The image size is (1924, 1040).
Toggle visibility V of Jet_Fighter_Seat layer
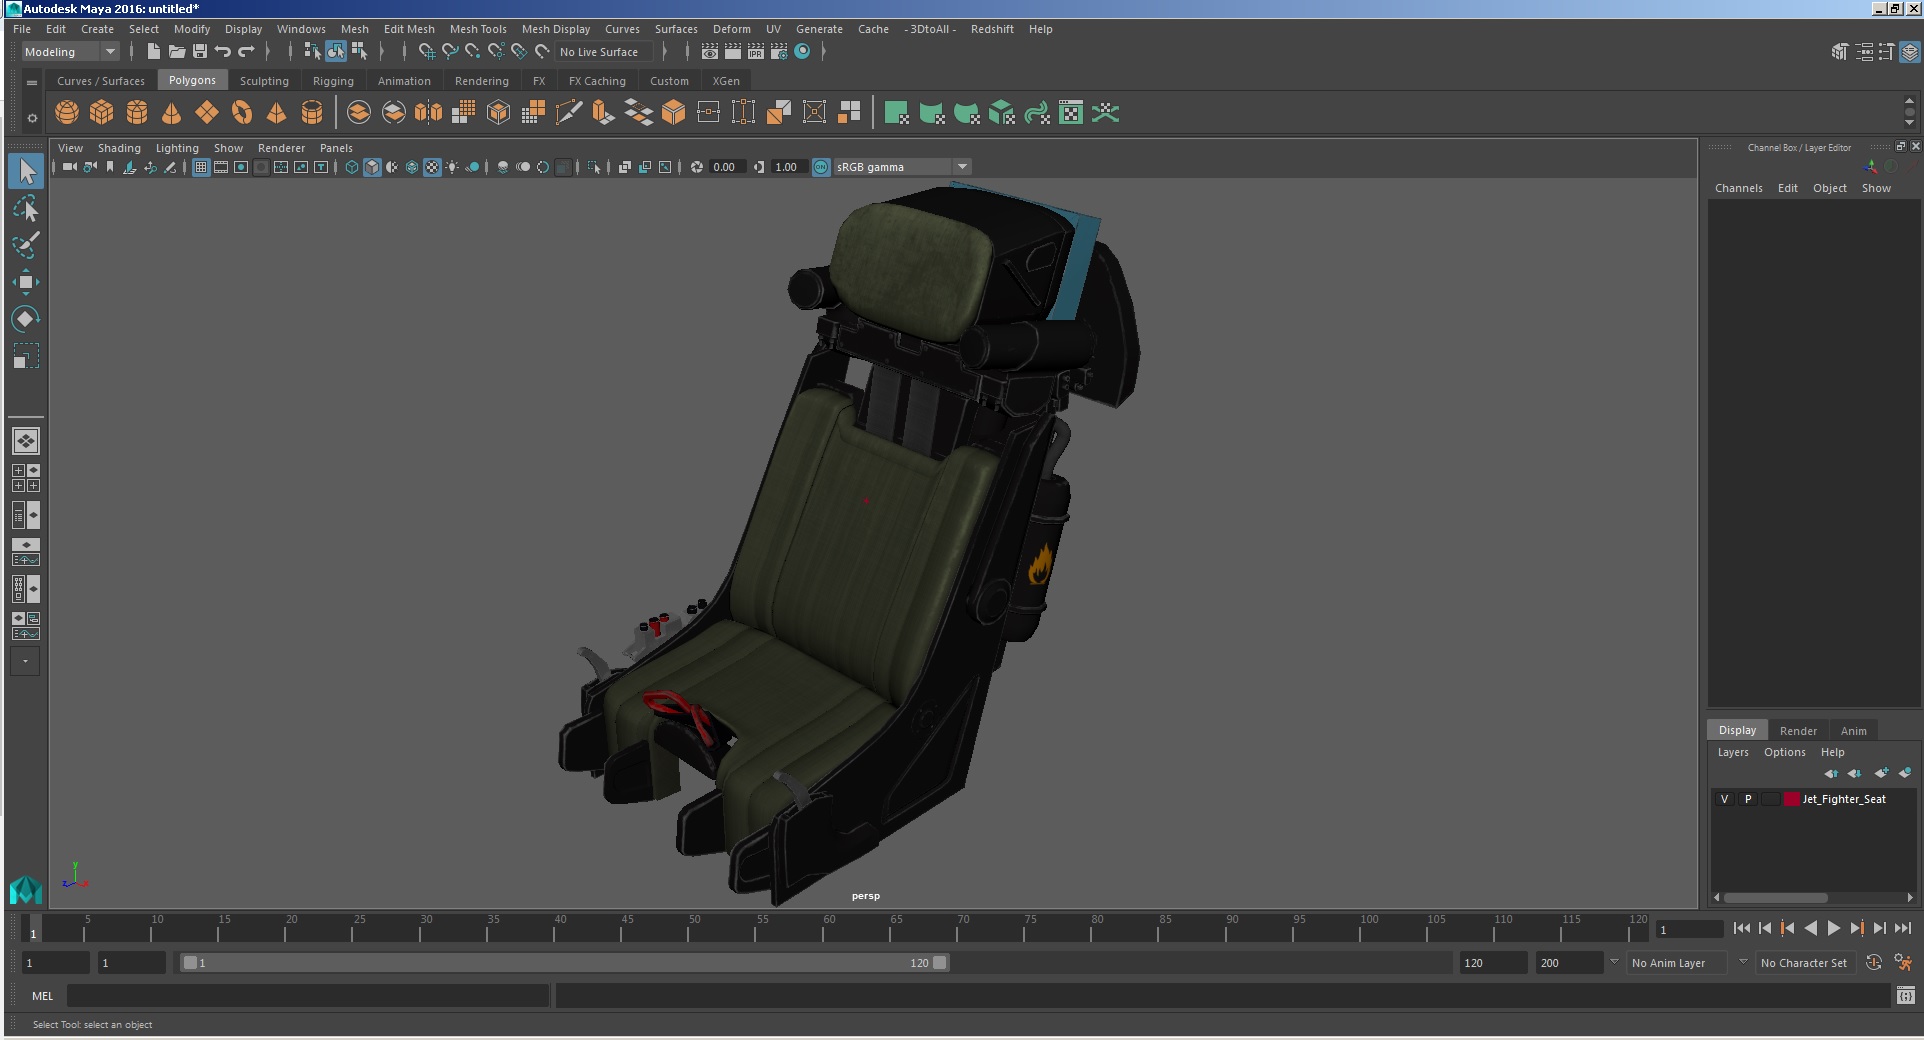[x=1724, y=799]
